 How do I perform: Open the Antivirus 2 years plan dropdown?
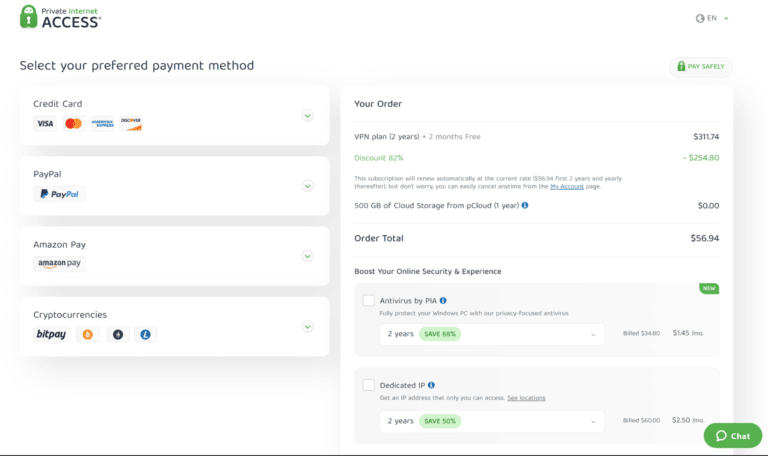[x=492, y=334]
